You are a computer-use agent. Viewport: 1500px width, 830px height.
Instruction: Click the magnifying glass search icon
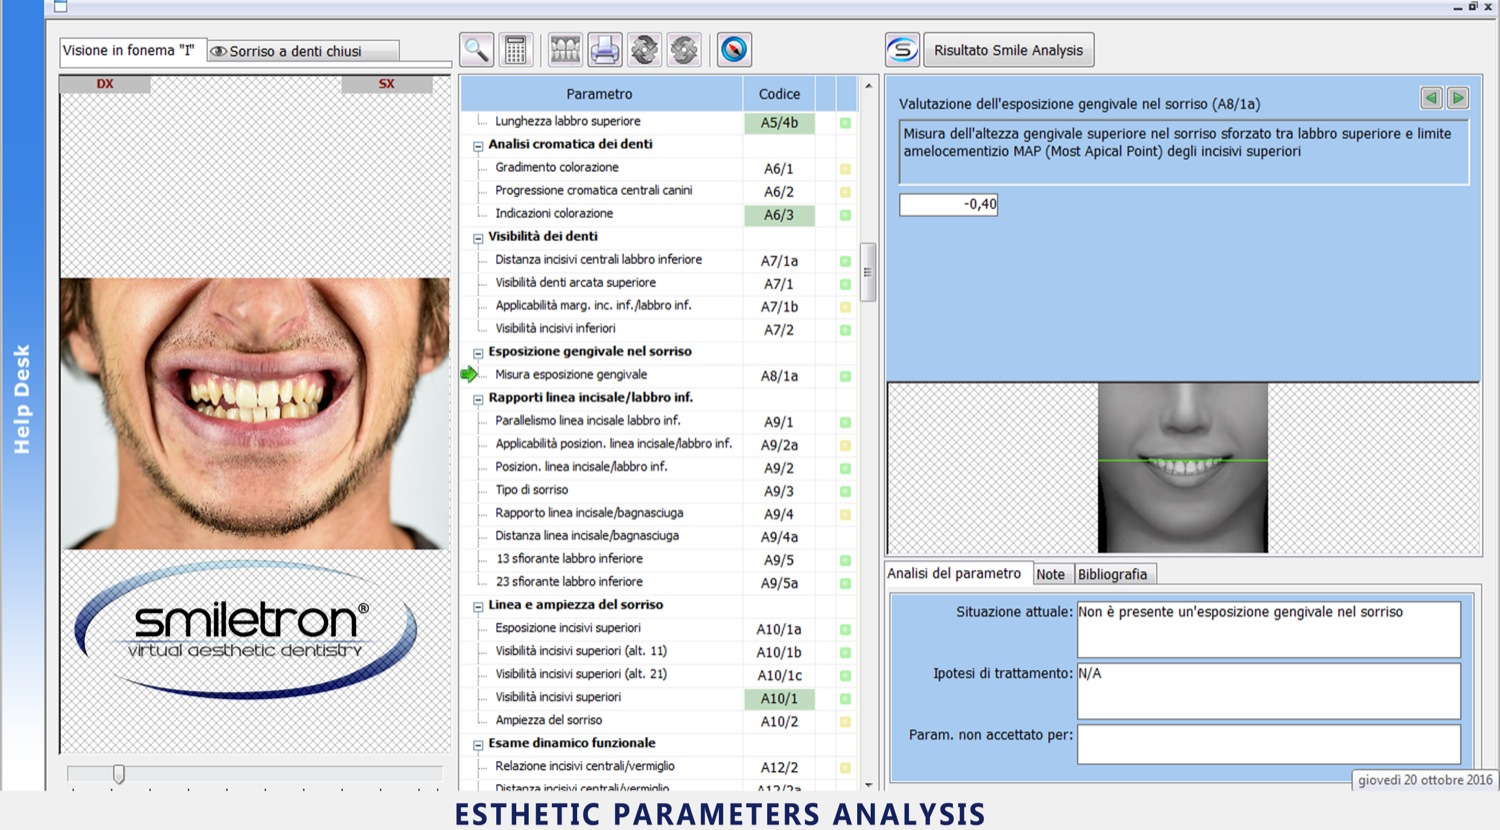(x=476, y=50)
